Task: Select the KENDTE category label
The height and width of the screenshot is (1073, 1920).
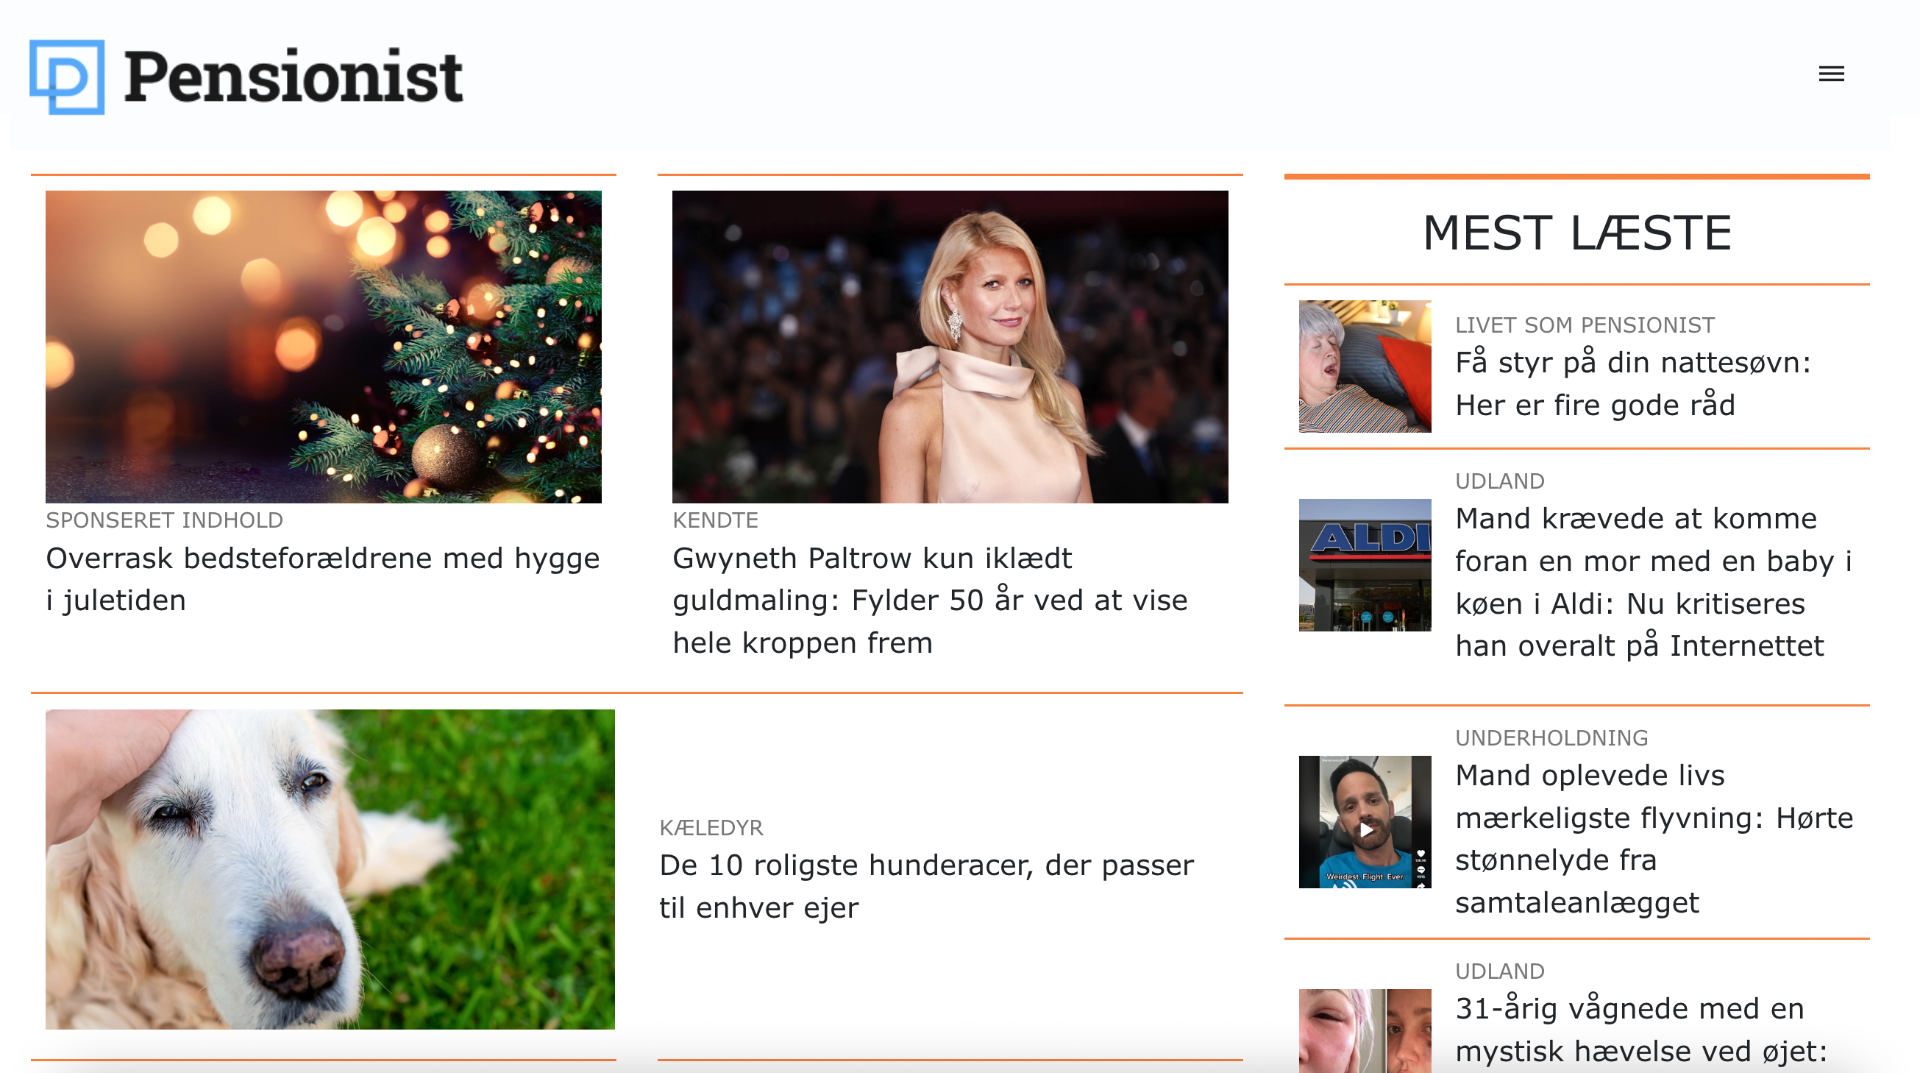Action: pos(715,520)
